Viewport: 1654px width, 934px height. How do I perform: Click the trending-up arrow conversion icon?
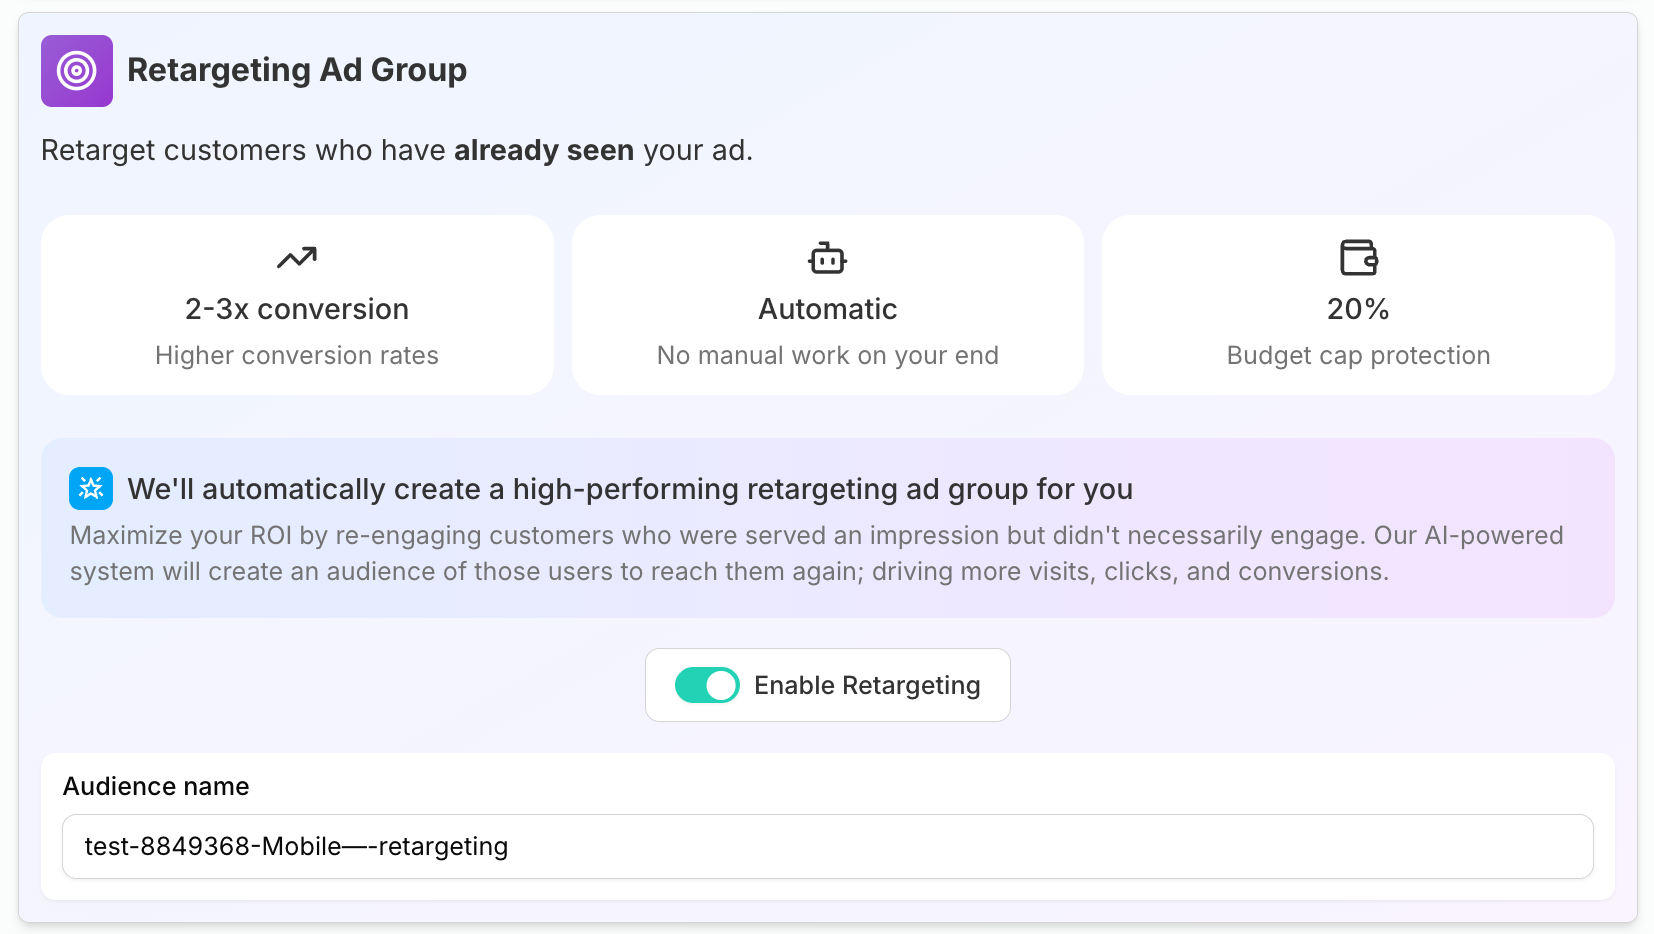[x=297, y=258]
